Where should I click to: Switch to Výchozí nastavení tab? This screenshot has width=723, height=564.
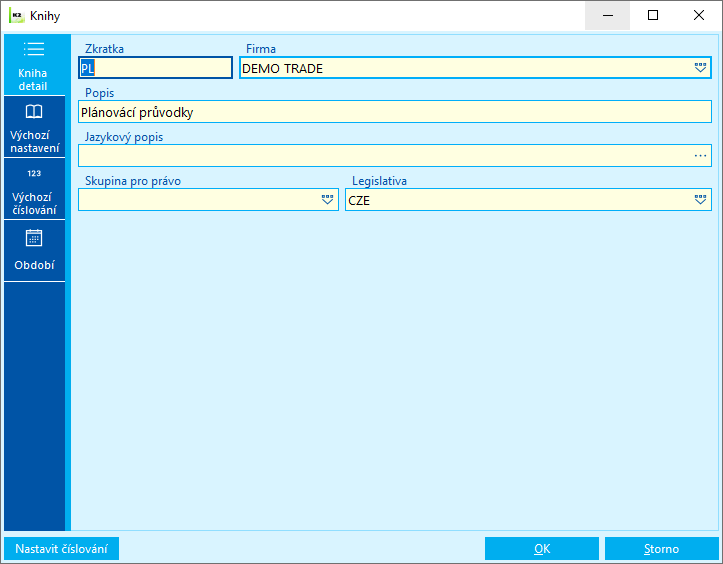pyautogui.click(x=35, y=127)
